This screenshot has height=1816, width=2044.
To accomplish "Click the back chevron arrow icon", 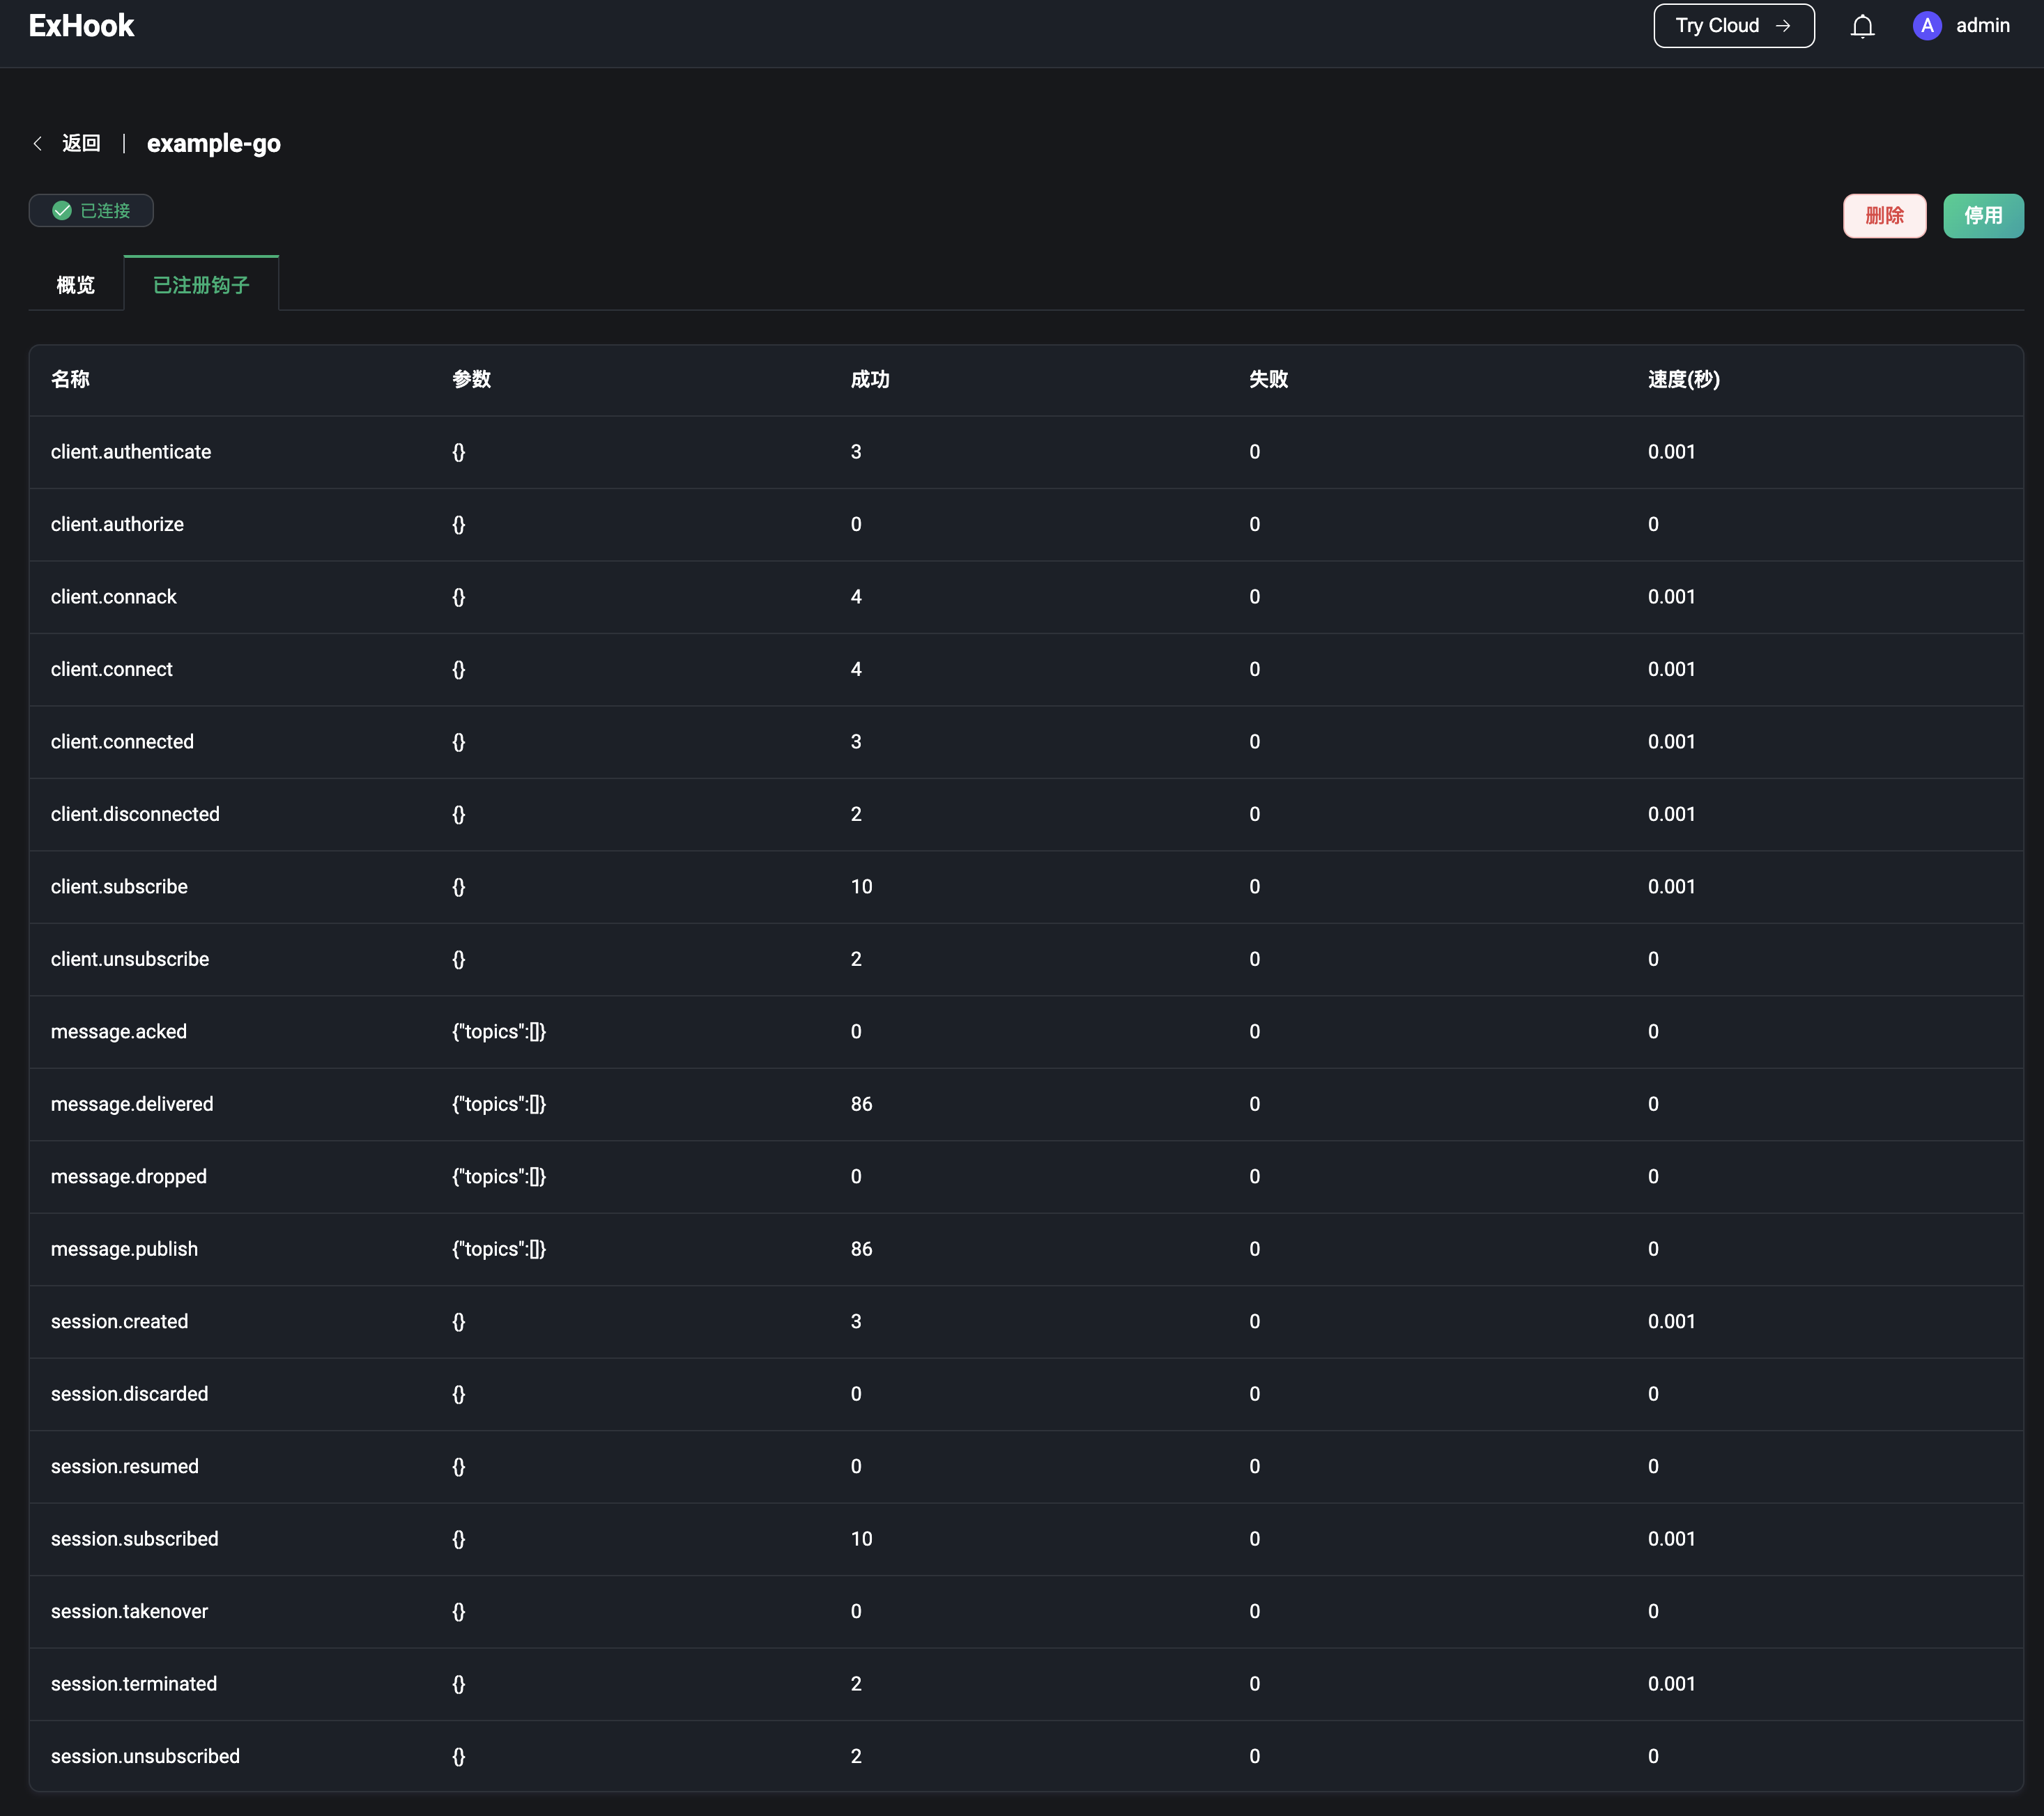I will (38, 143).
